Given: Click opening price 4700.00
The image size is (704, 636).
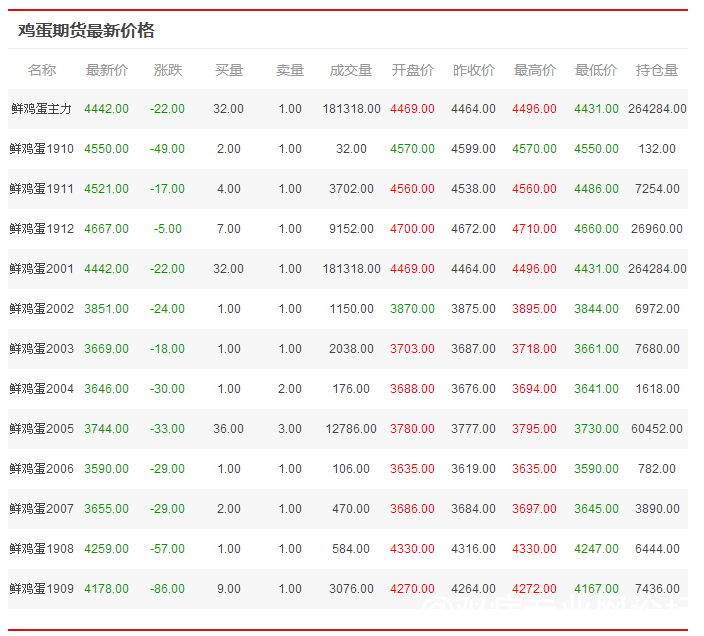Looking at the screenshot, I should (412, 228).
